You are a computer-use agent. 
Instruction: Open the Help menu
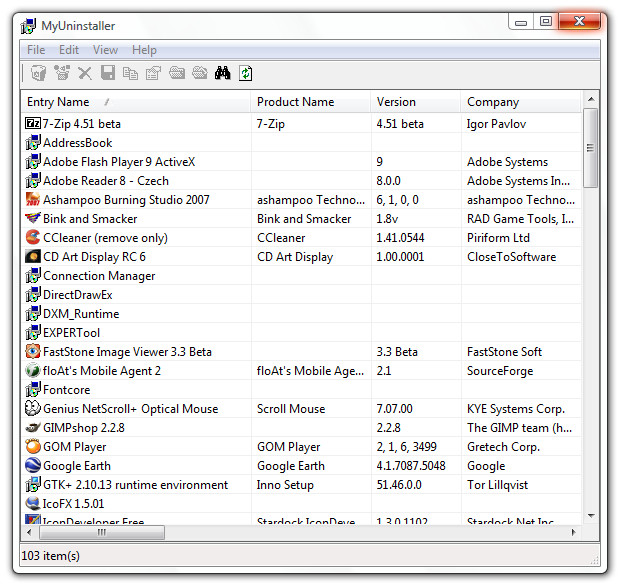click(x=144, y=50)
